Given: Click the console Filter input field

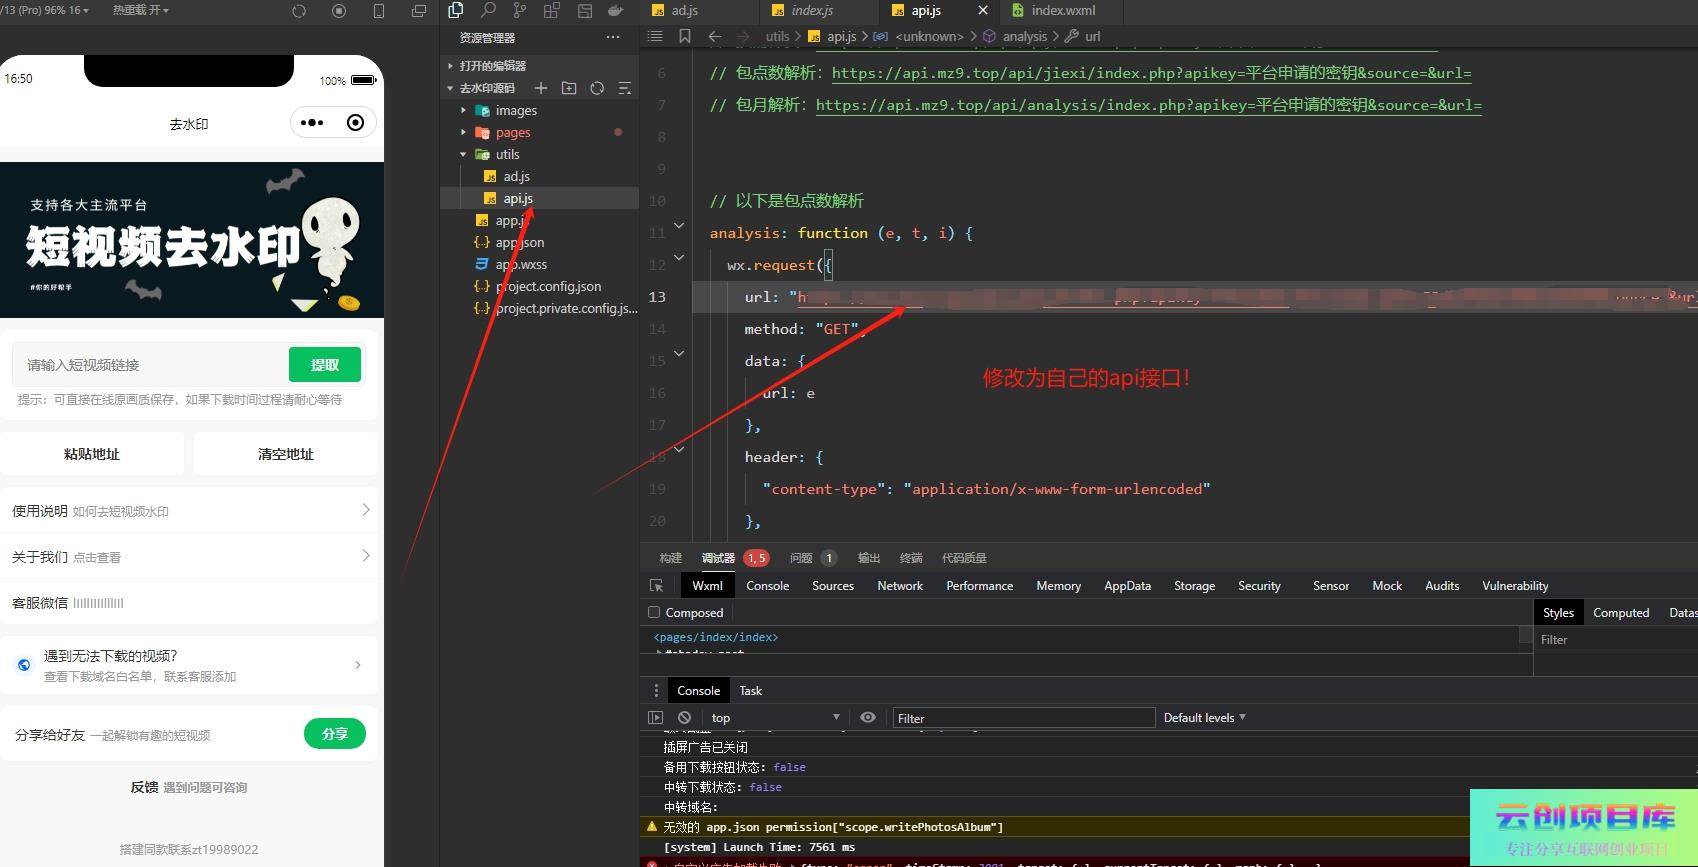Looking at the screenshot, I should tap(1023, 718).
